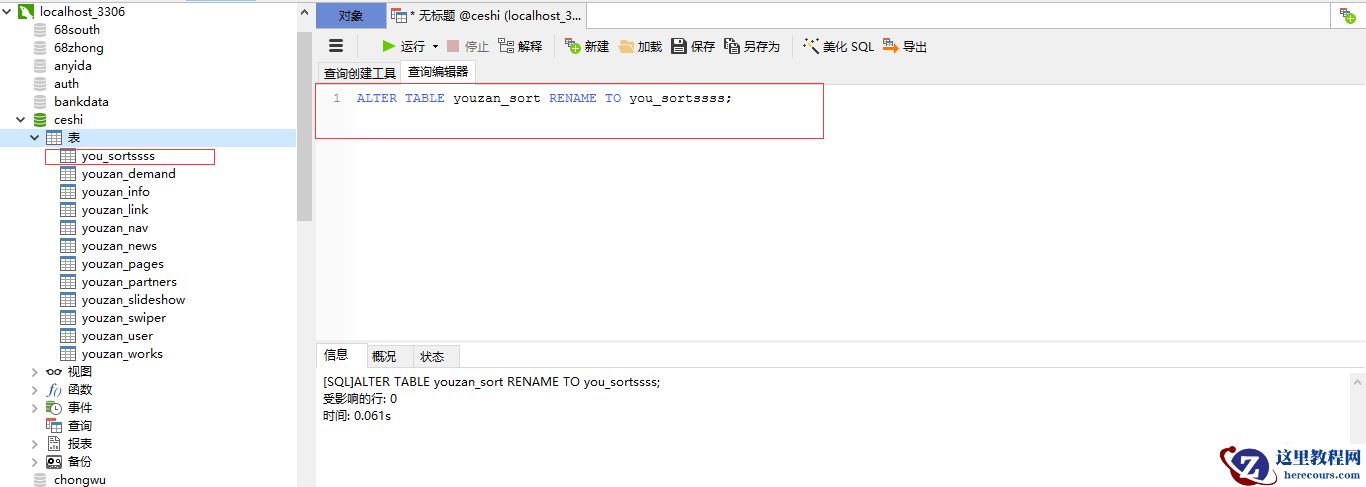Viewport: 1366px width, 487px height.
Task: Click the youzan_link table icon
Action: [68, 210]
